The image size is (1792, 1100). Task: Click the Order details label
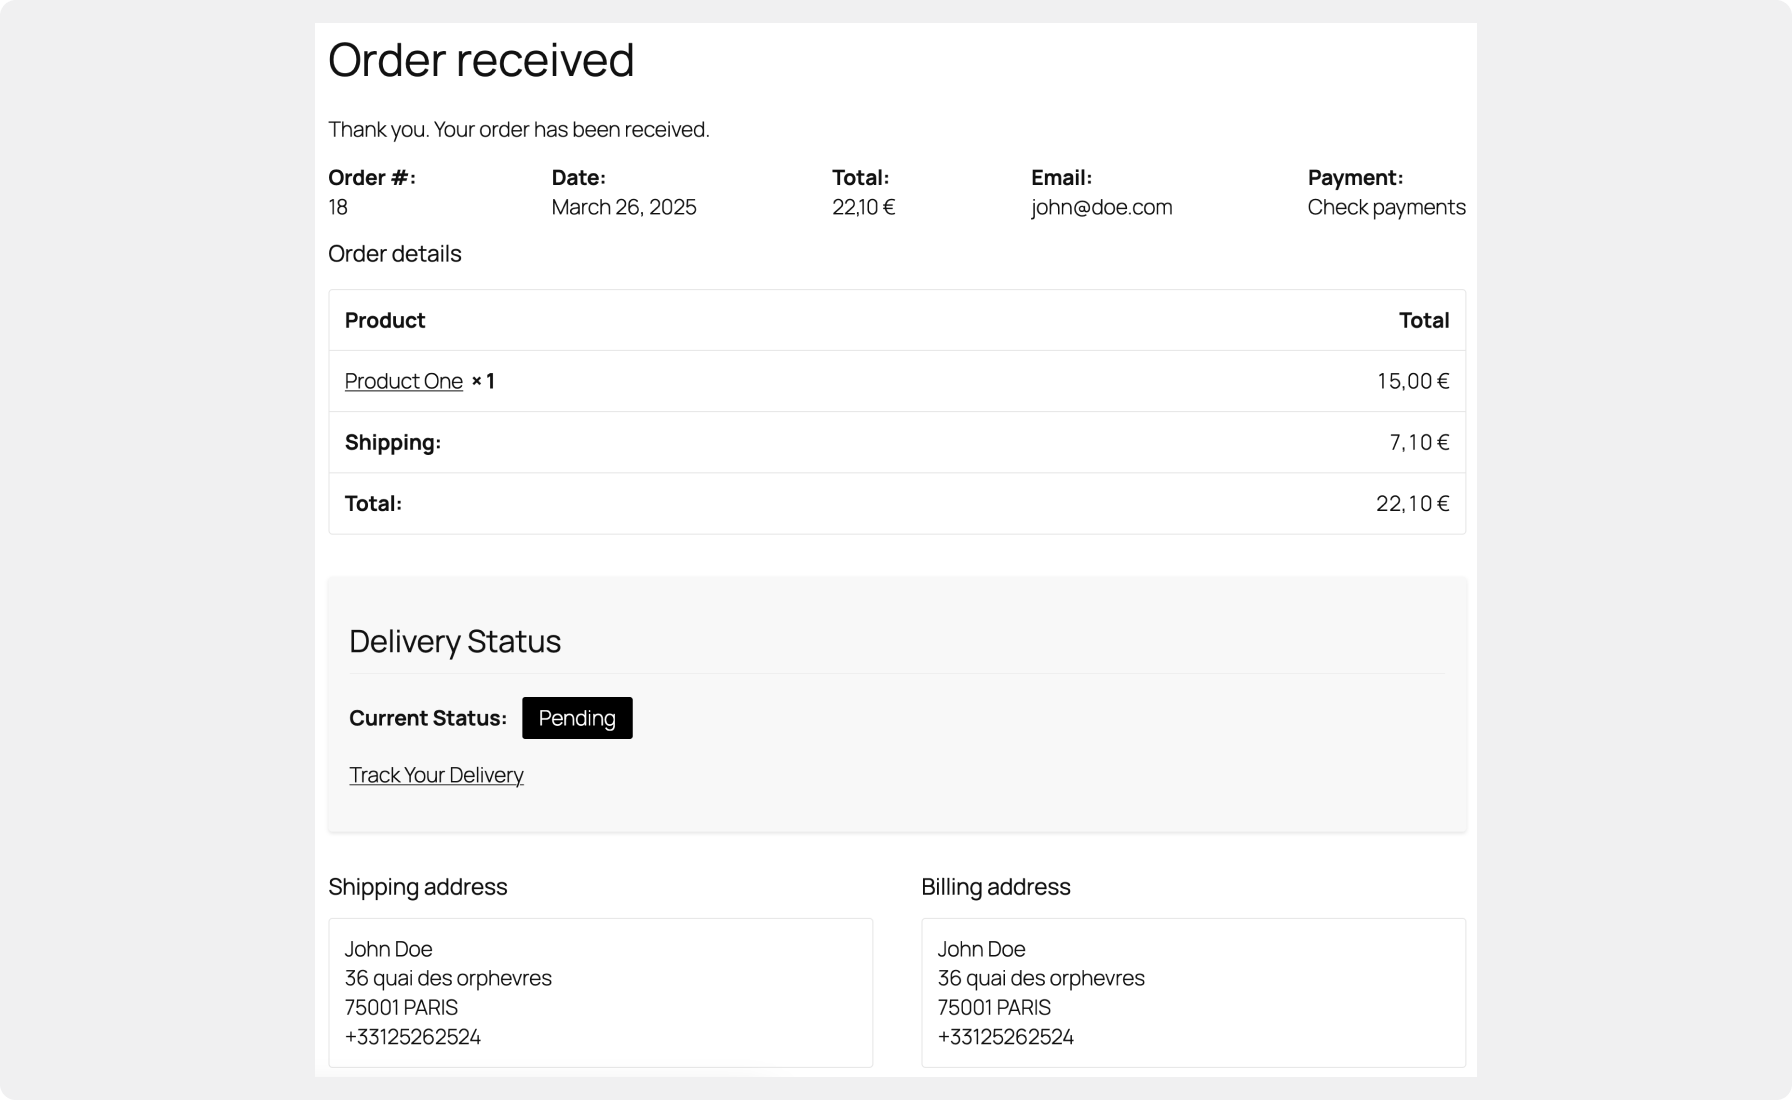[395, 253]
